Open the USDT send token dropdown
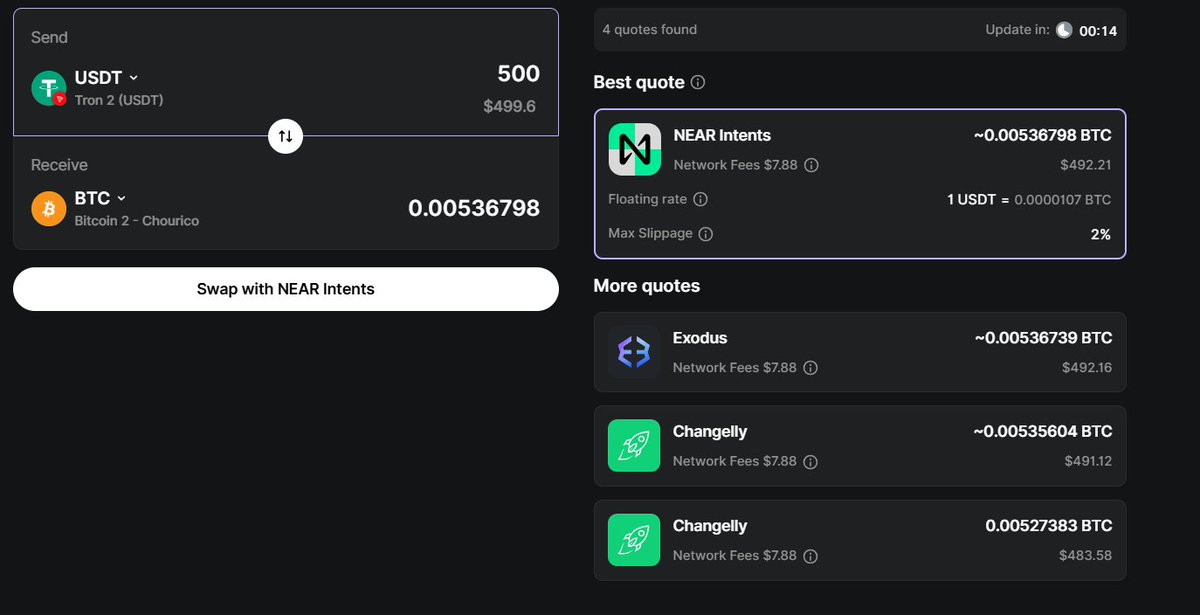 [x=106, y=78]
